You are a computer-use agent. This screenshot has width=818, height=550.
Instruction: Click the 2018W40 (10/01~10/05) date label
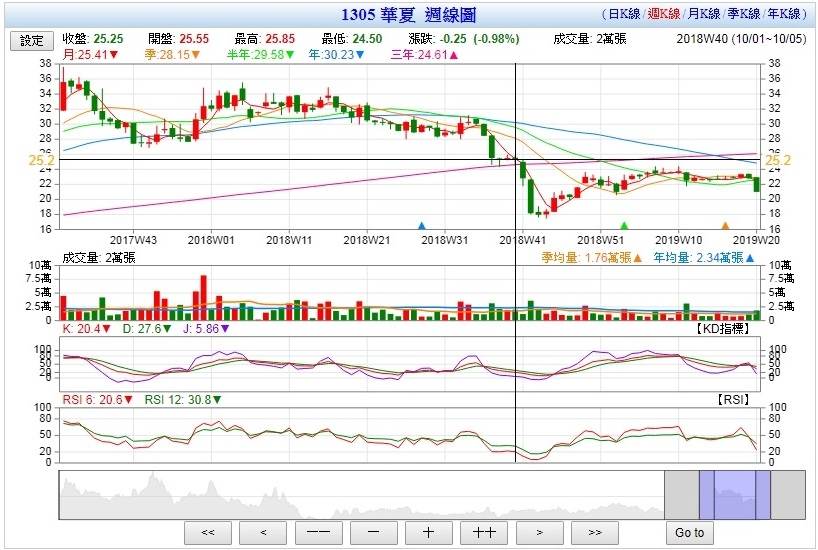pyautogui.click(x=741, y=39)
